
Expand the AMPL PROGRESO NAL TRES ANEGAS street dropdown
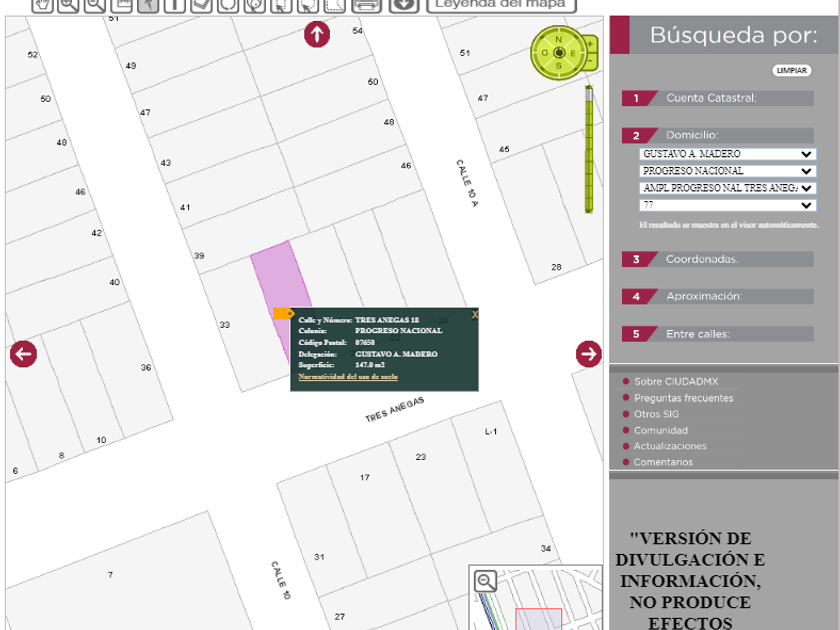[727, 188]
